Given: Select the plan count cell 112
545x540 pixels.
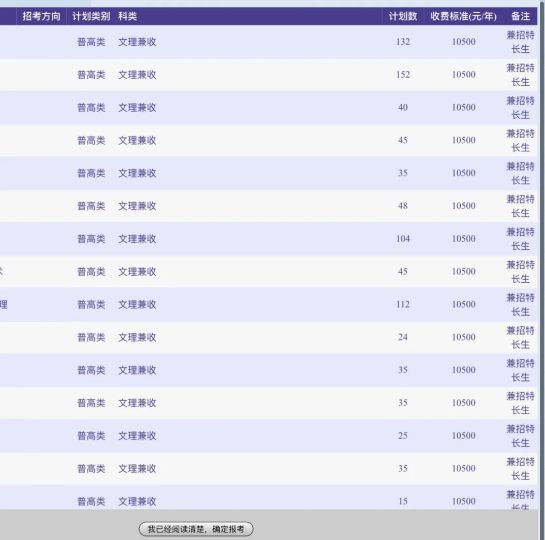Looking at the screenshot, I should [x=403, y=304].
